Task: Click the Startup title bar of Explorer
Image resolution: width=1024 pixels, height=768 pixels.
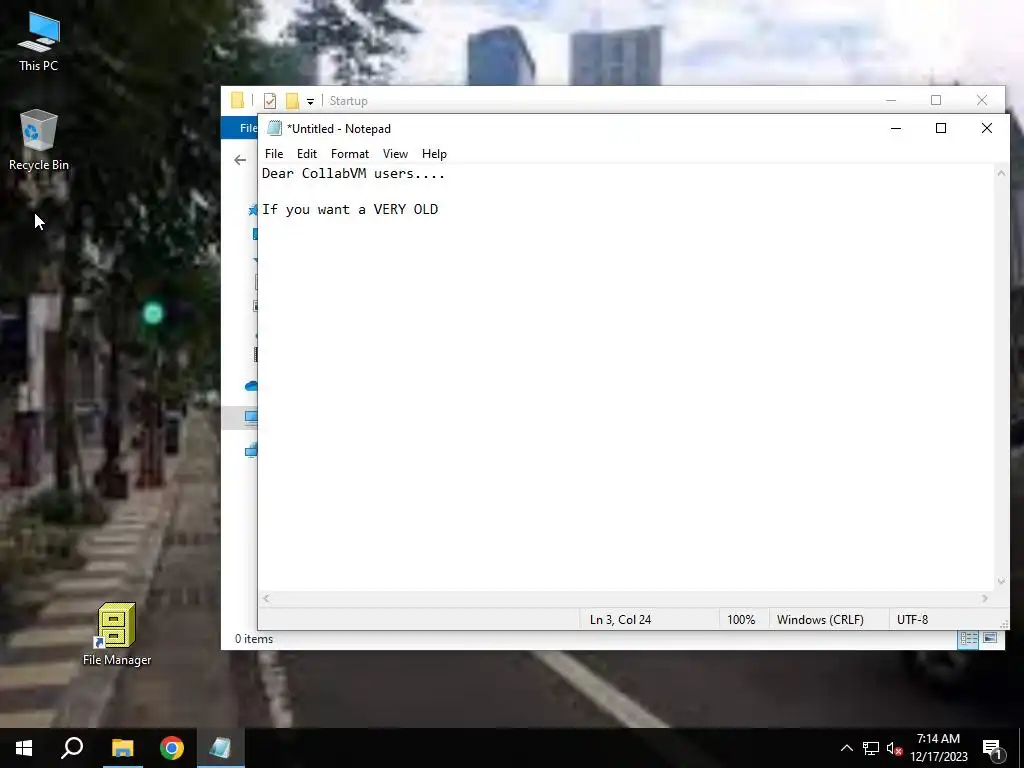Action: pos(348,101)
